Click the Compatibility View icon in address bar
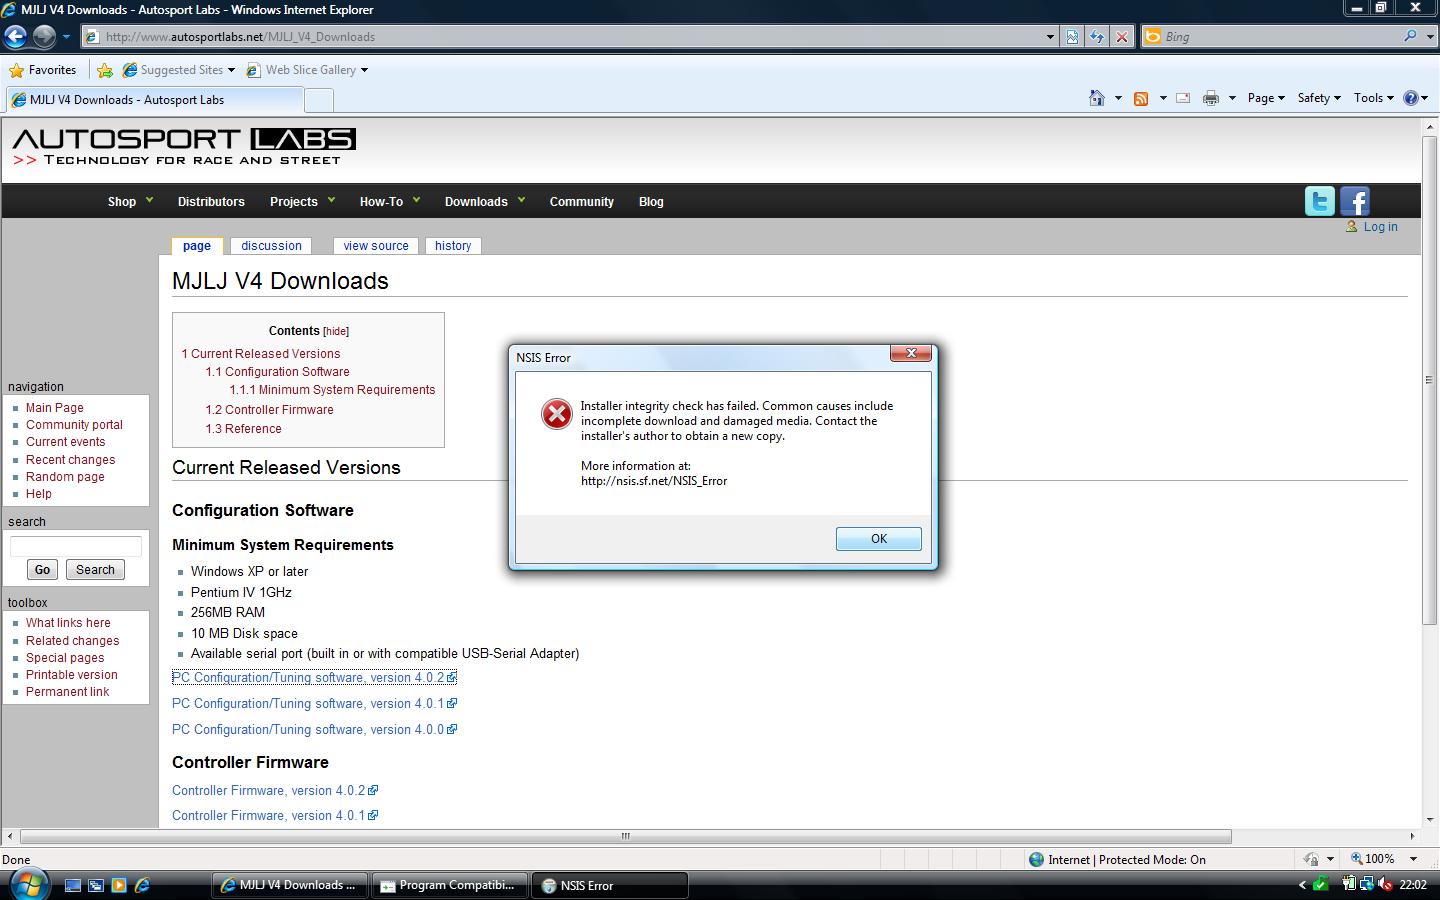The image size is (1440, 900). point(1072,37)
